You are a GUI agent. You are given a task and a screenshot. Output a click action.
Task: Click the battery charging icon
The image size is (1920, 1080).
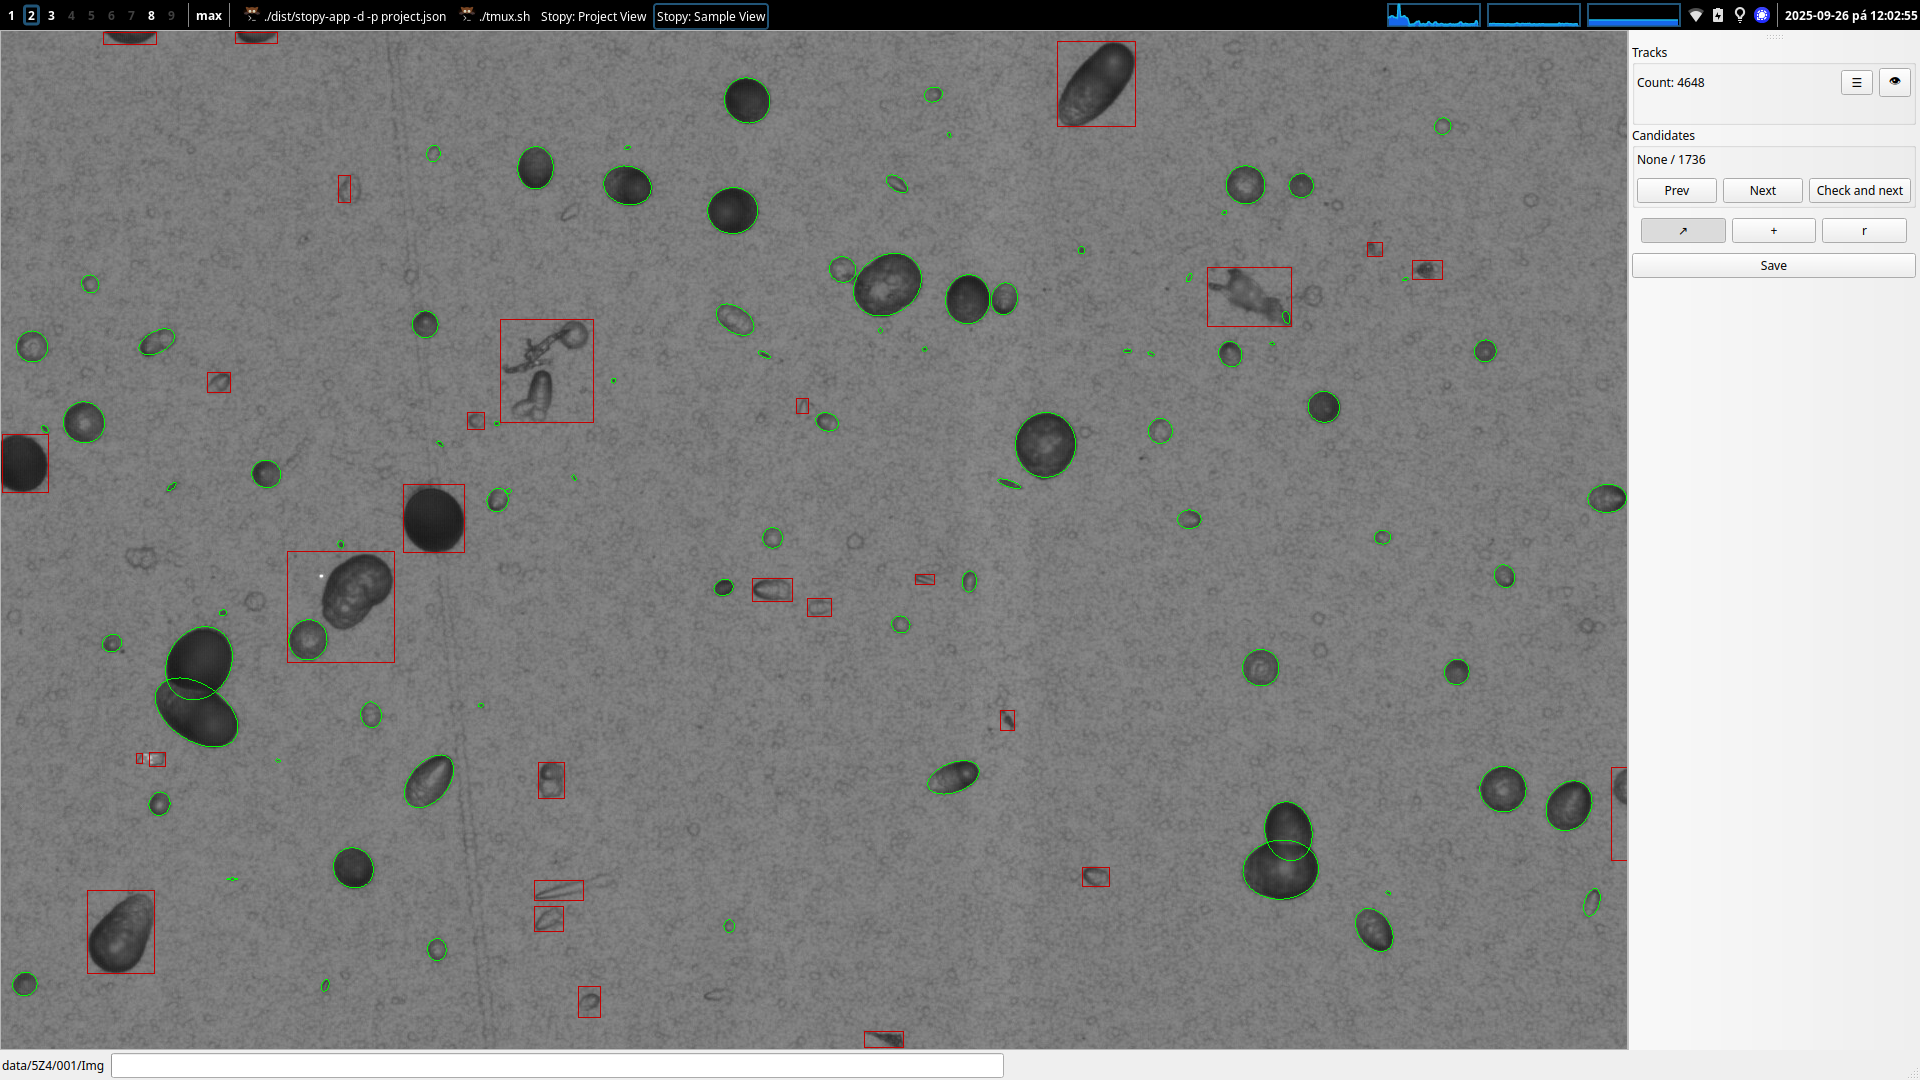(1718, 16)
